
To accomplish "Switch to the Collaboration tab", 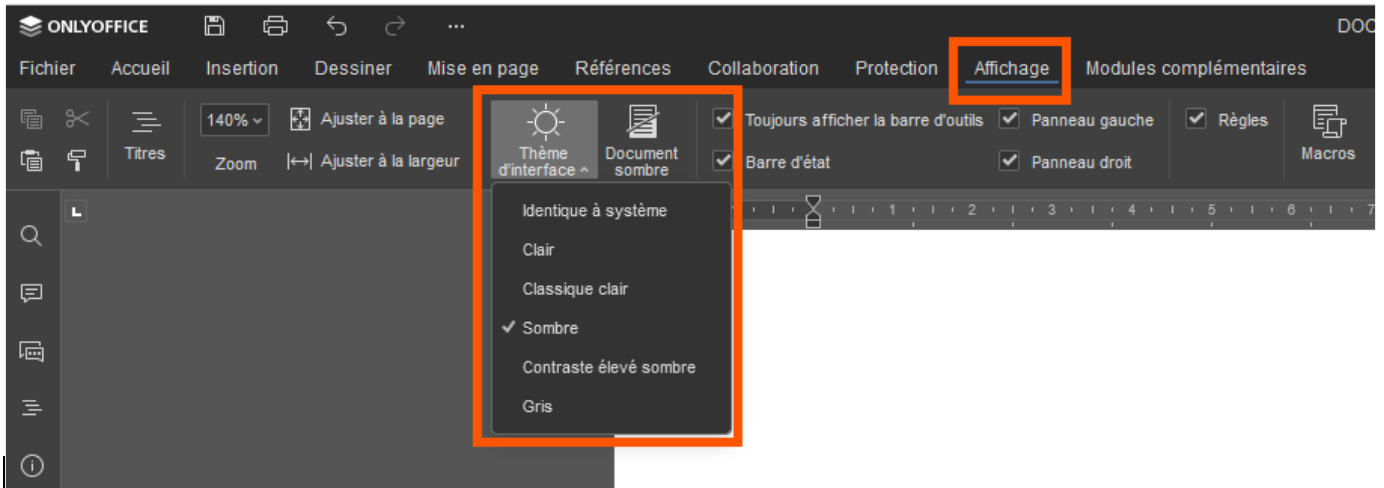I will tap(763, 69).
